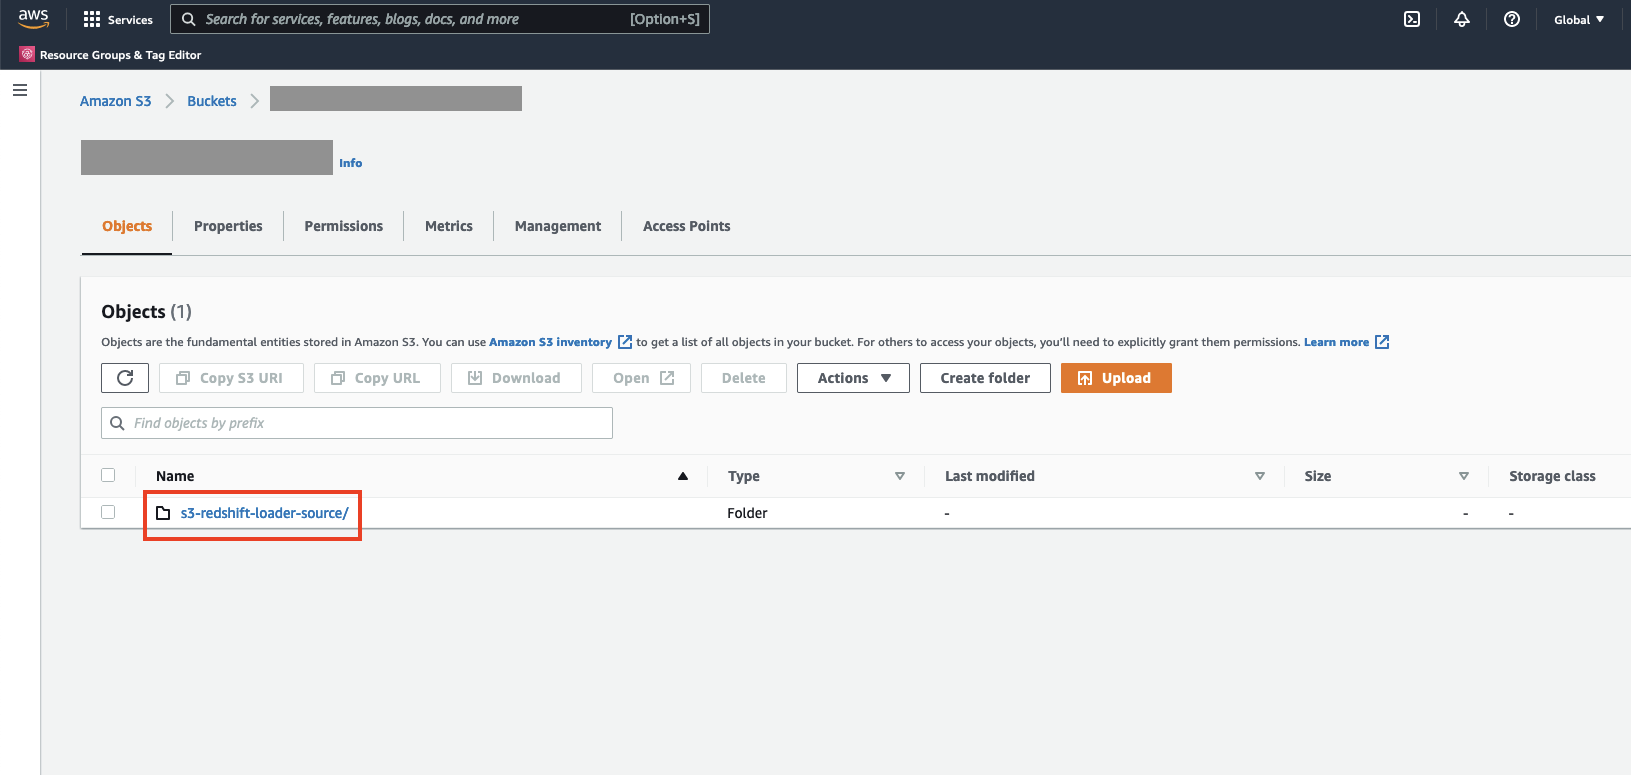Open the Services grid menu
1631x775 pixels.
click(x=118, y=19)
